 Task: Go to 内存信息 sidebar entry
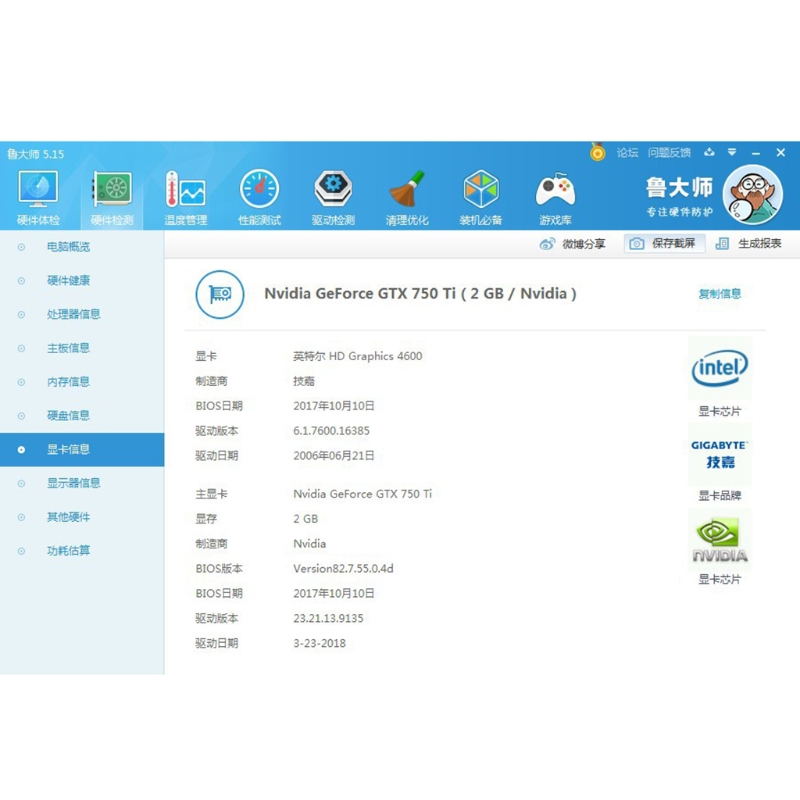click(x=68, y=382)
